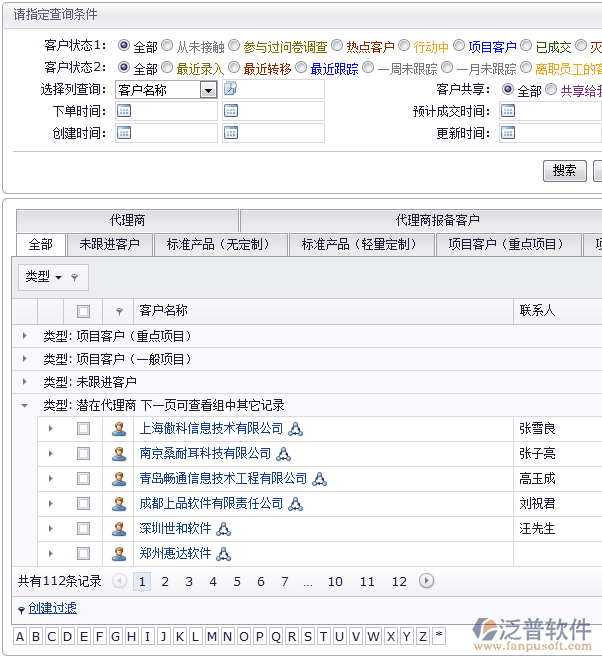The width and height of the screenshot is (602, 662).
Task: Check the box for 成都上品软件有限责任公司 row
Action: click(x=83, y=504)
